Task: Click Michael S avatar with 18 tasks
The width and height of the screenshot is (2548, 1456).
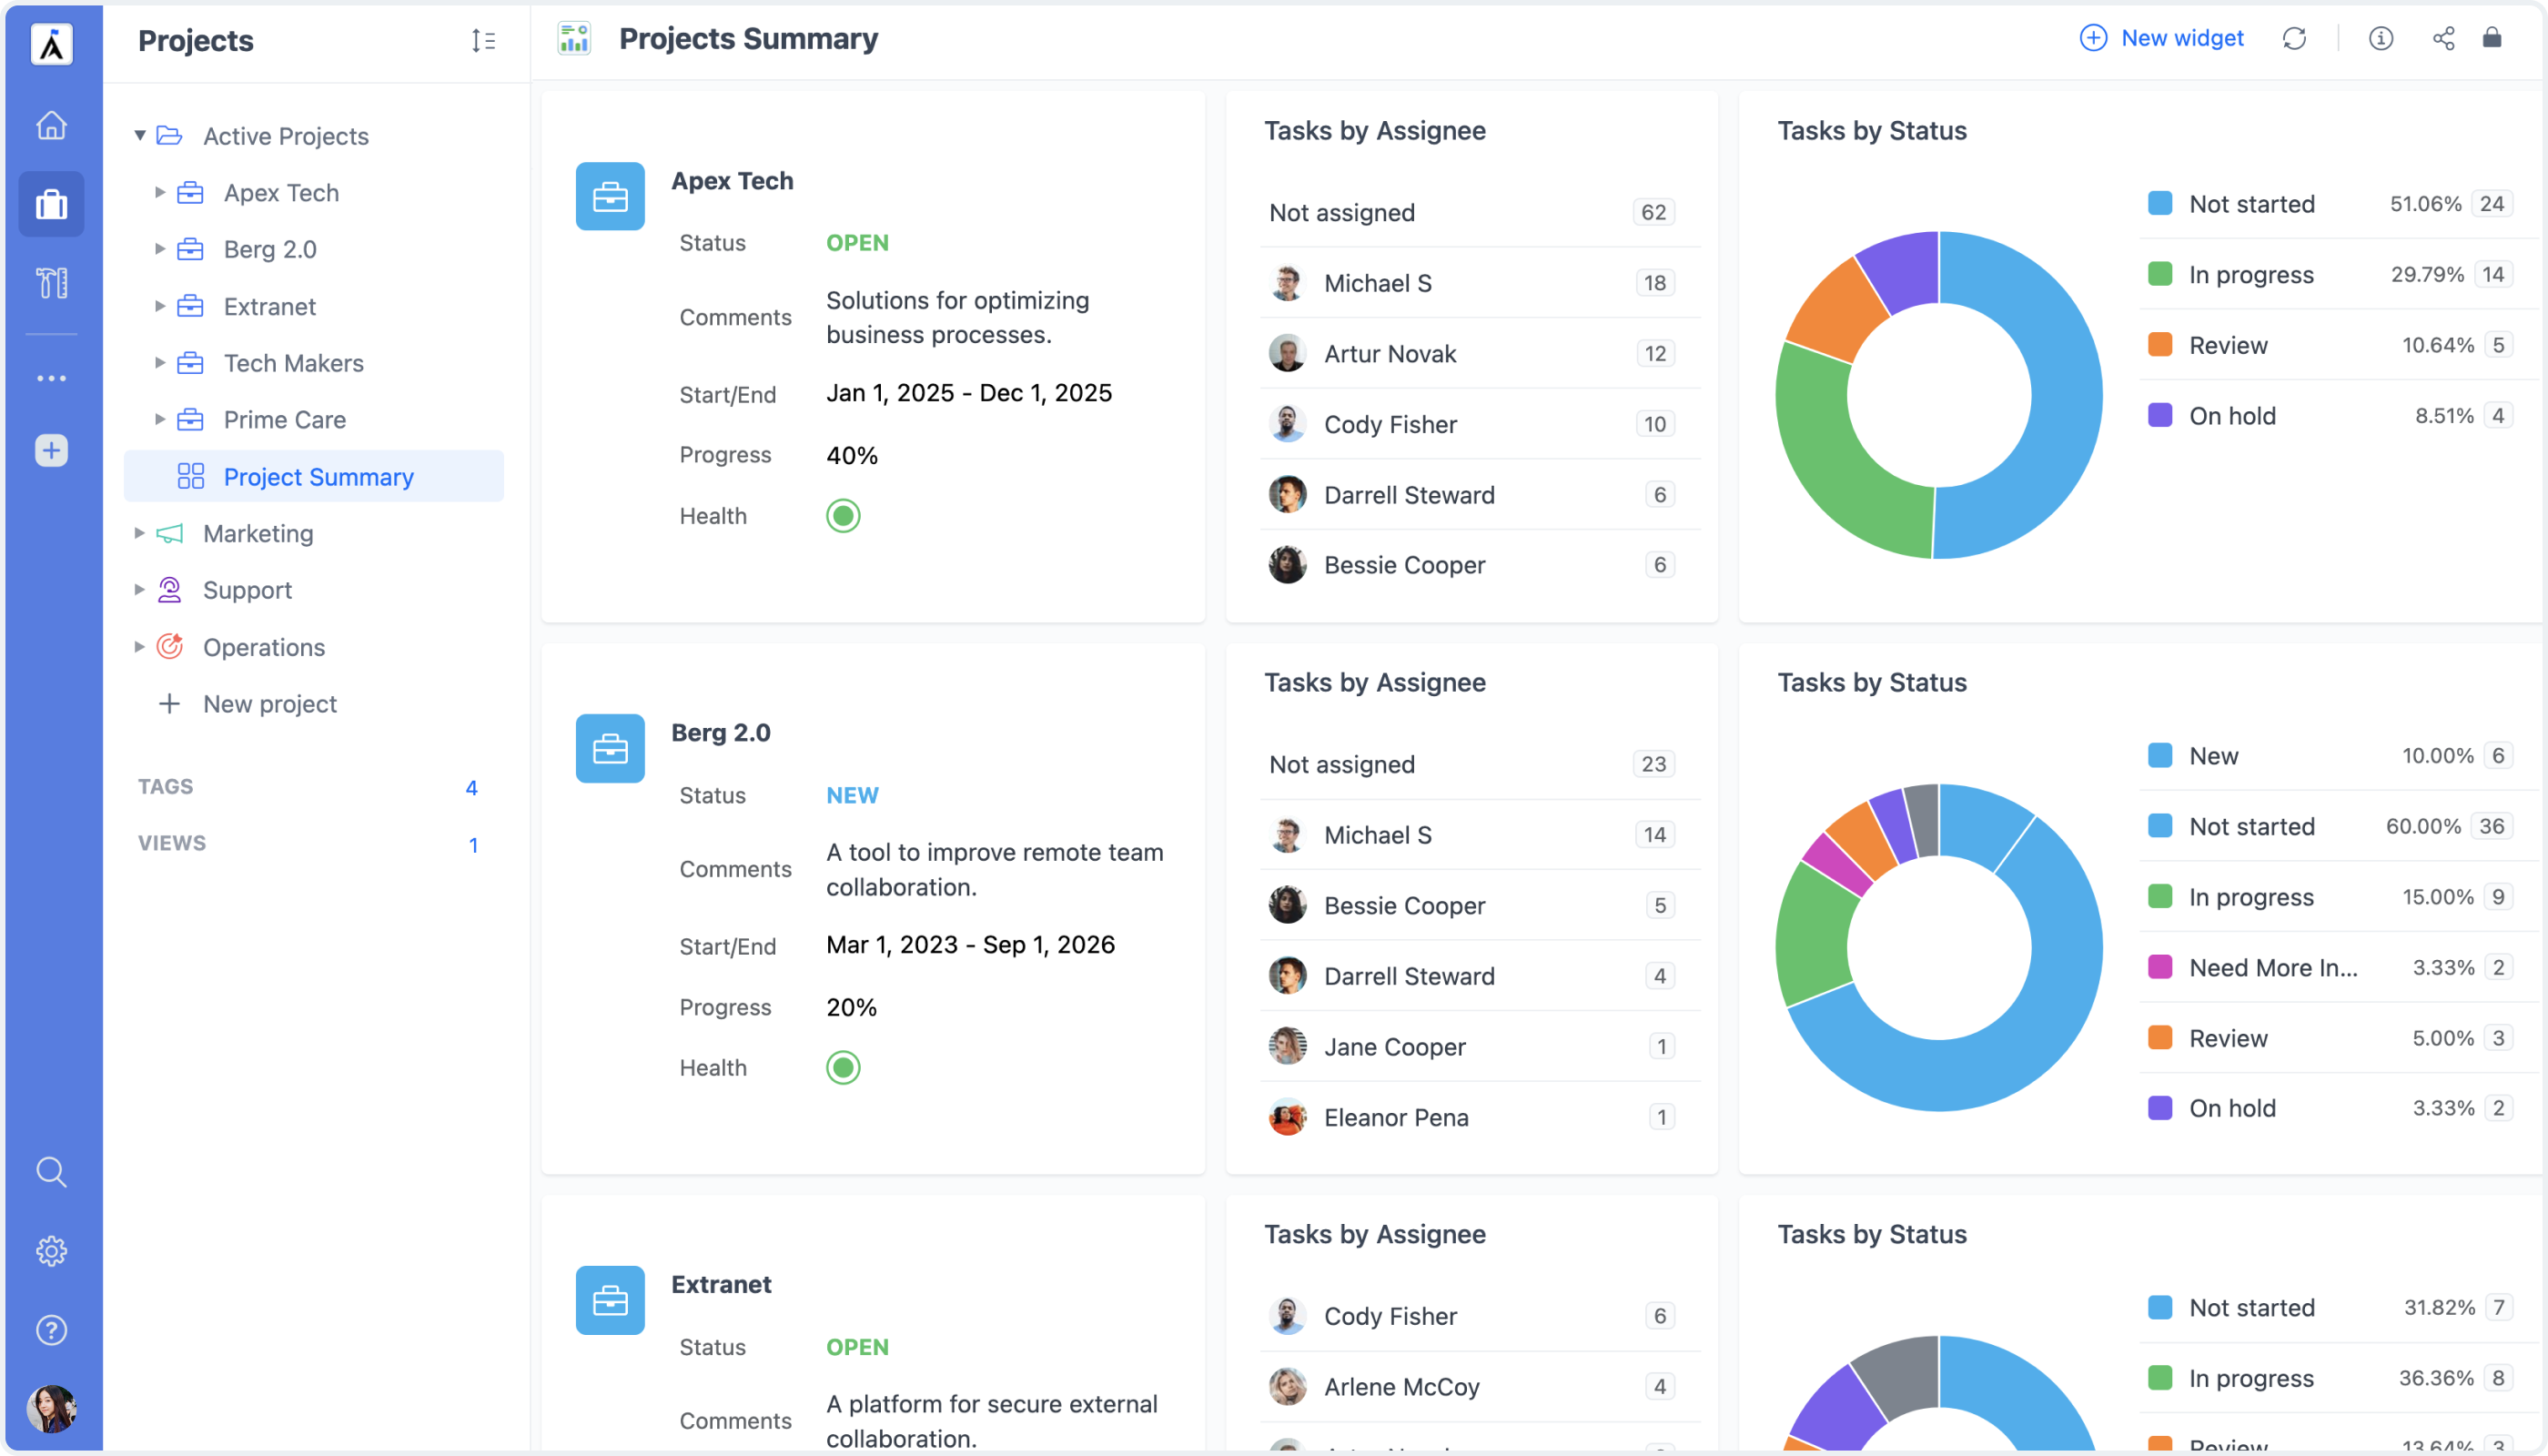Action: 1287,283
